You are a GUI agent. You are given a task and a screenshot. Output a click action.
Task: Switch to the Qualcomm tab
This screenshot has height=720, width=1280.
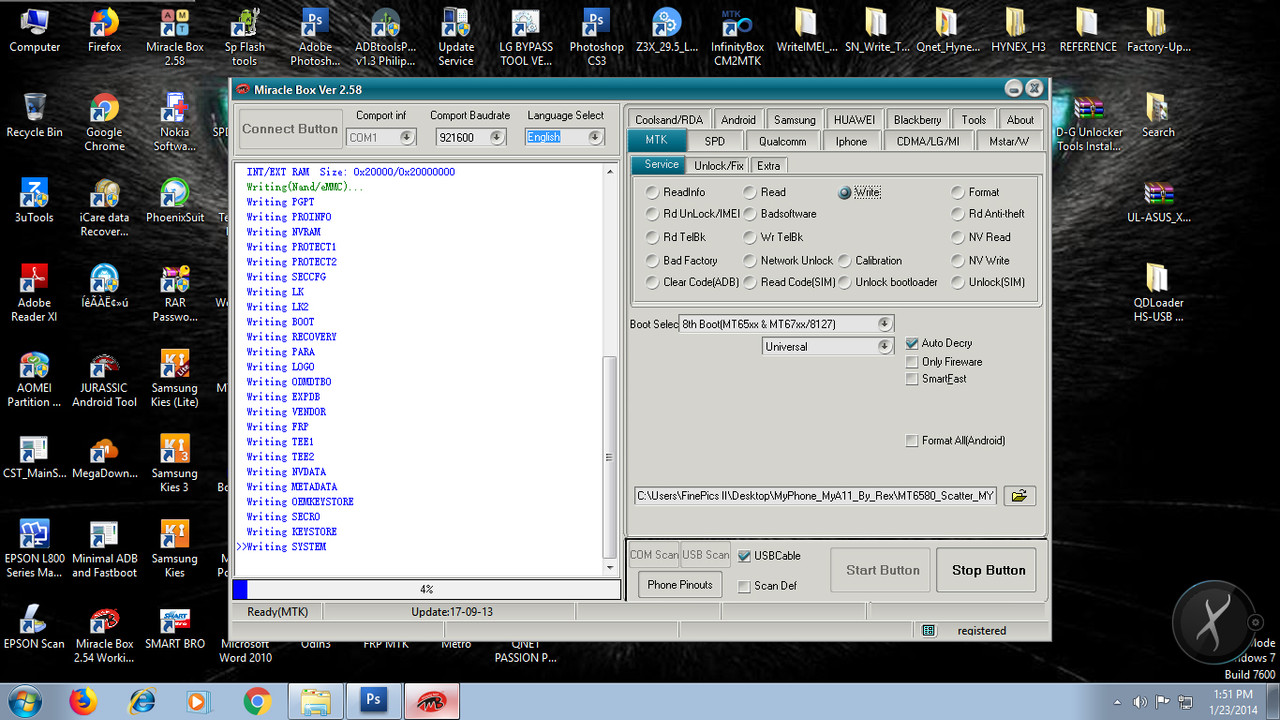783,141
